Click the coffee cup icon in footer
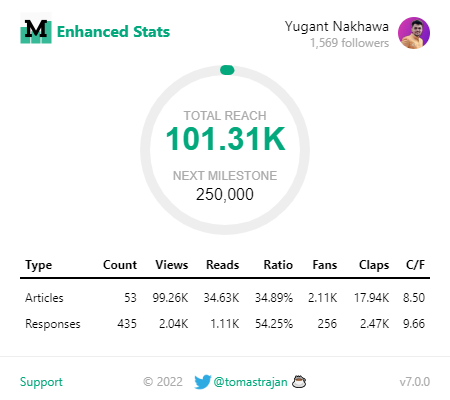The image size is (450, 400). (299, 382)
